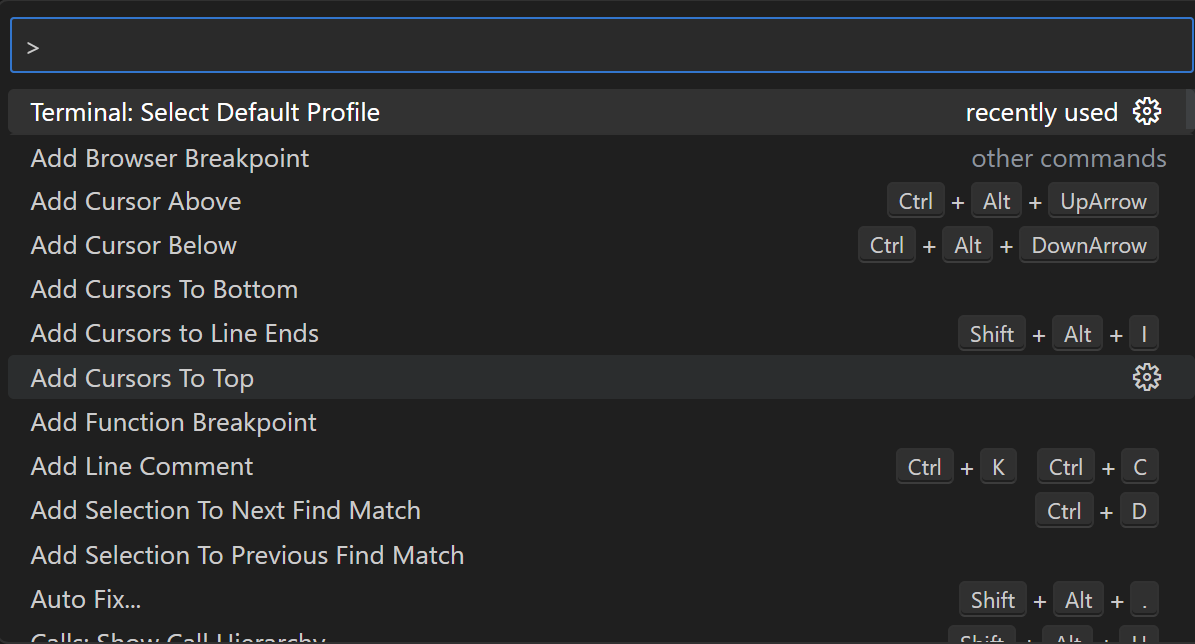
Task: Select Add Cursor Below from the list
Action: tap(134, 245)
